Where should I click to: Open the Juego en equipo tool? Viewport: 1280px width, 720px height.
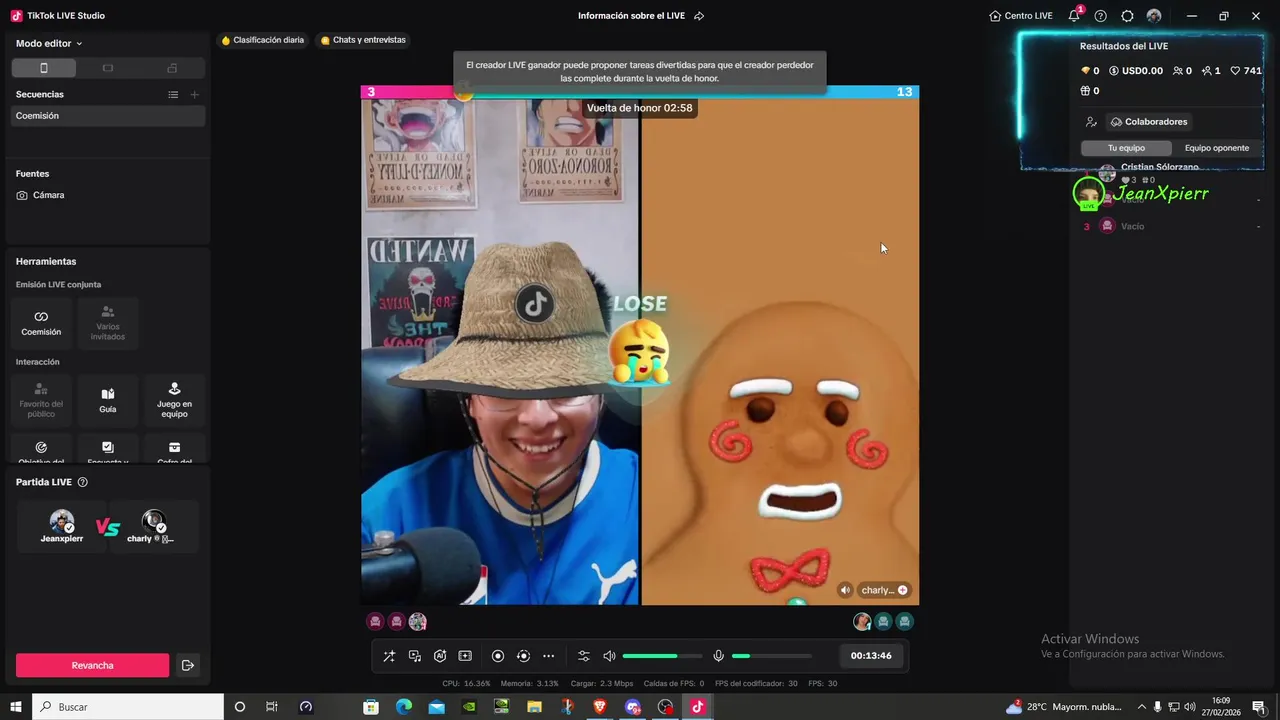174,399
